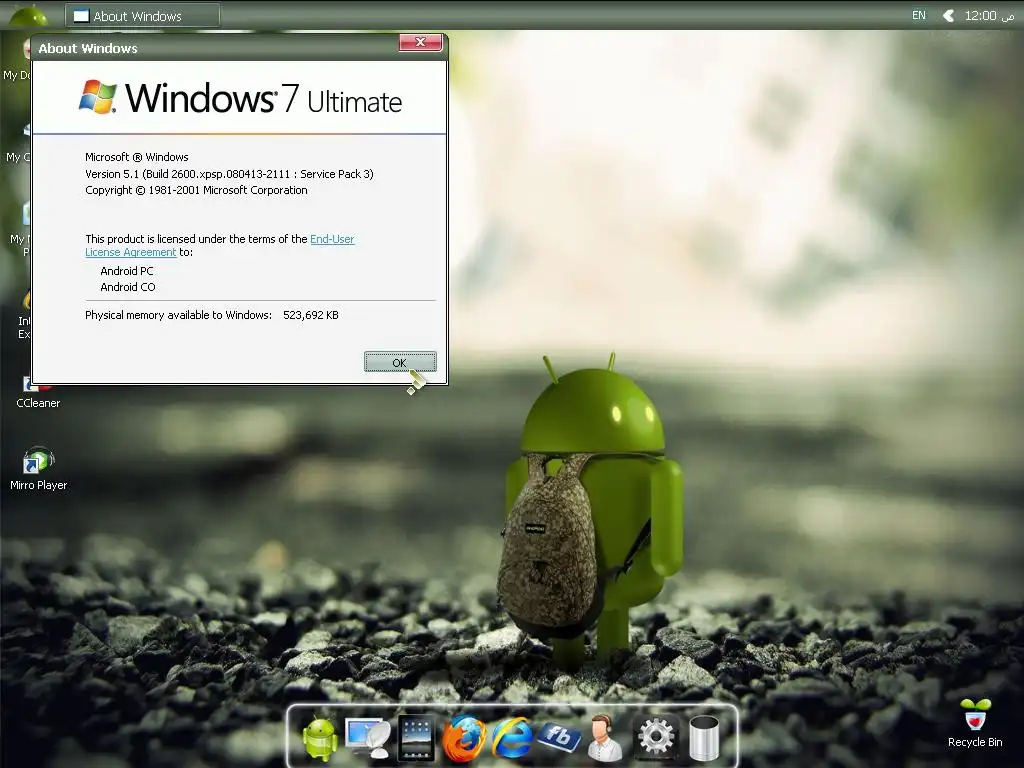Expand hidden tray icons with the arrow
Screen dimensions: 1024x768
click(x=948, y=15)
